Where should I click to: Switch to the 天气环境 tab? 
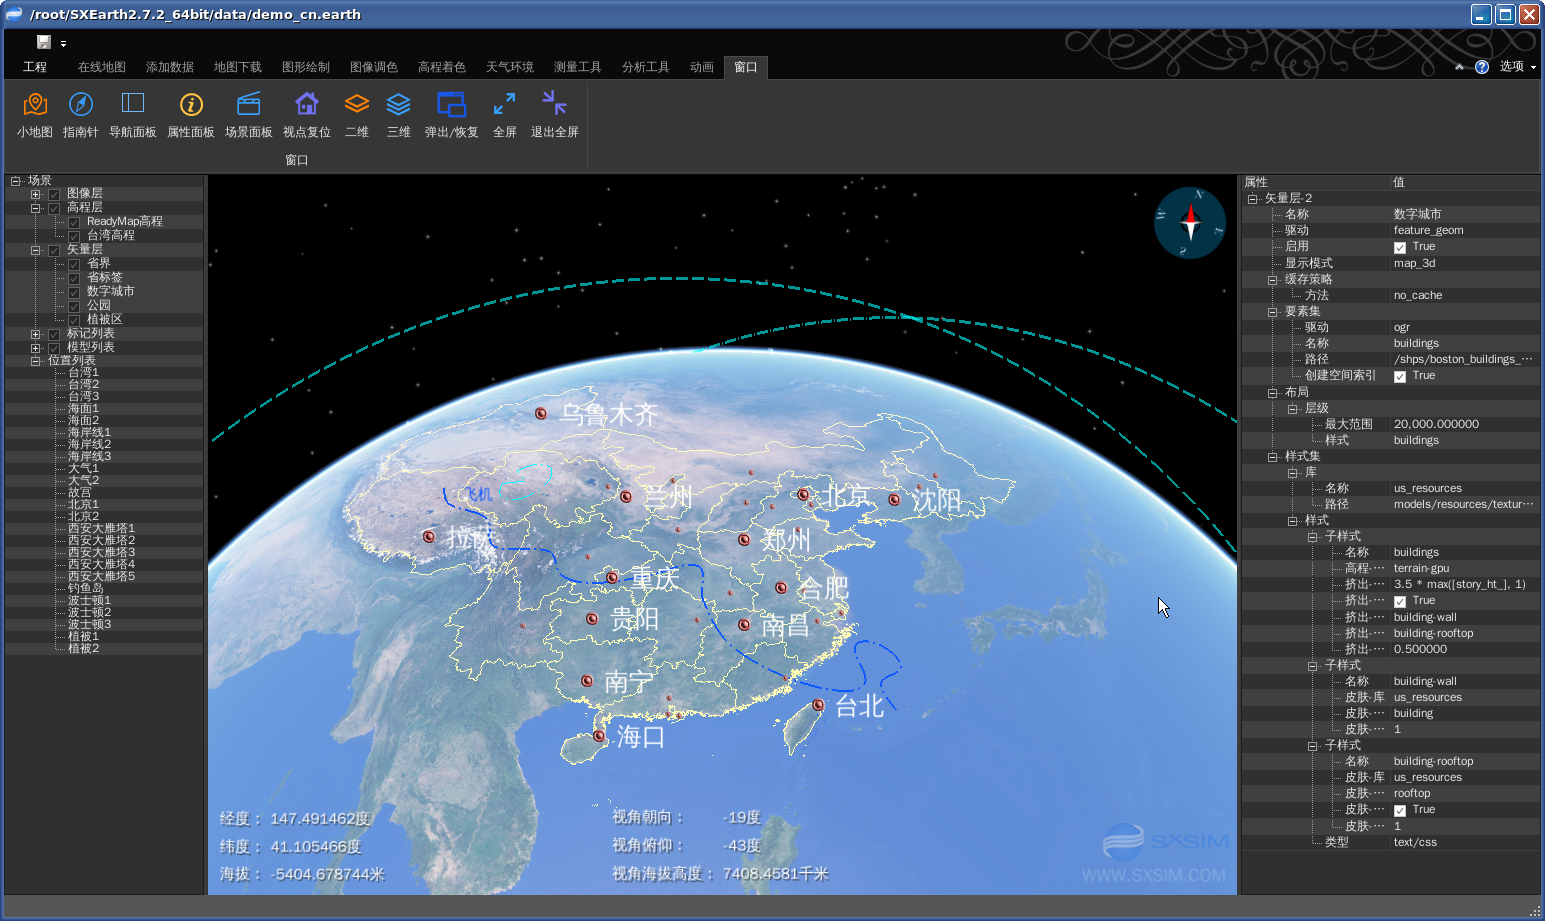pos(510,67)
